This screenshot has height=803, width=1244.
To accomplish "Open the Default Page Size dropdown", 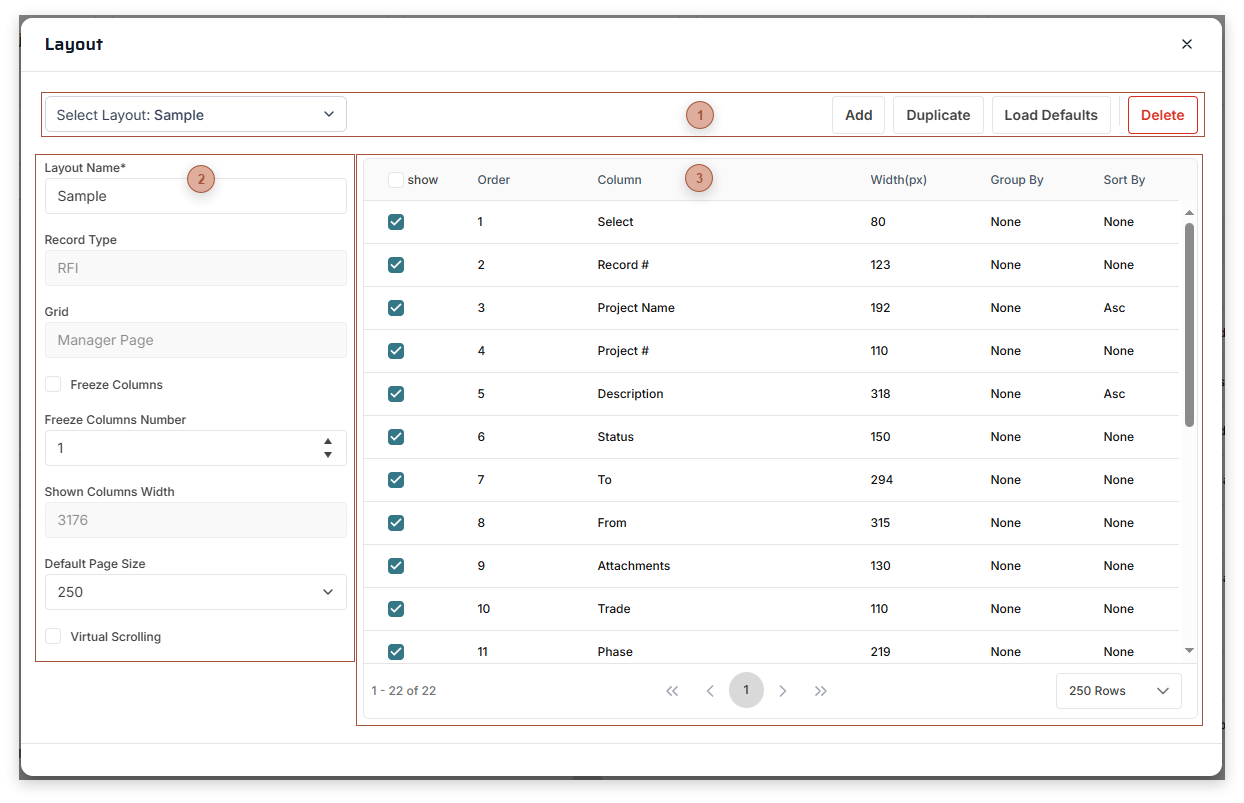I will pyautogui.click(x=195, y=591).
